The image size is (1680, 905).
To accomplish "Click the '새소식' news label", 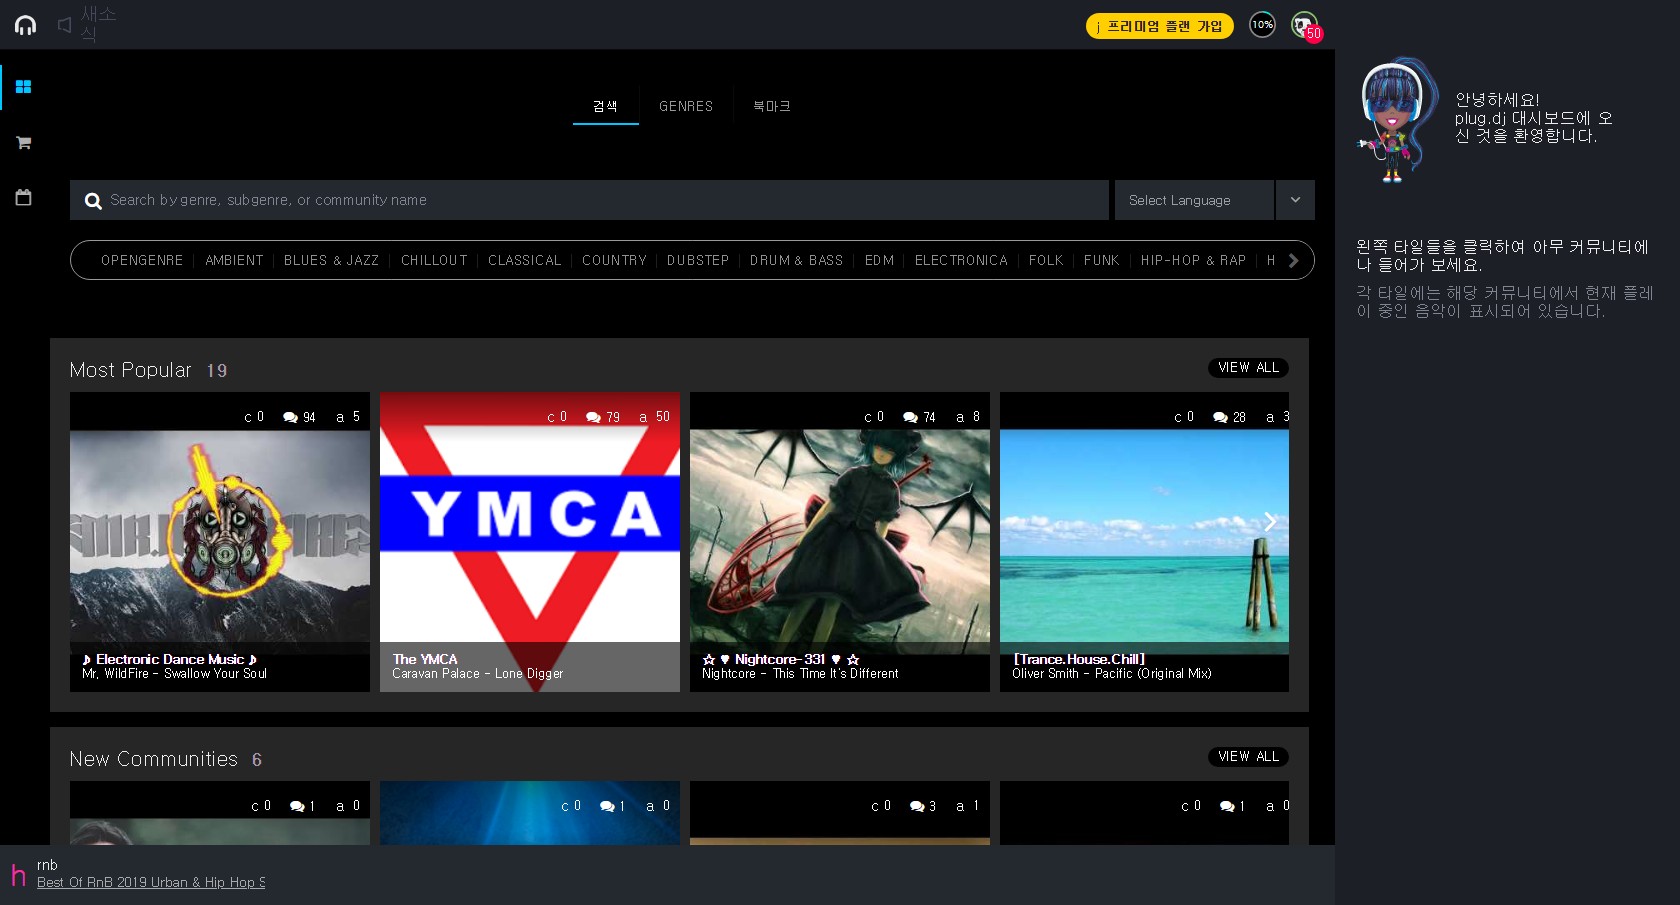I will coord(98,24).
